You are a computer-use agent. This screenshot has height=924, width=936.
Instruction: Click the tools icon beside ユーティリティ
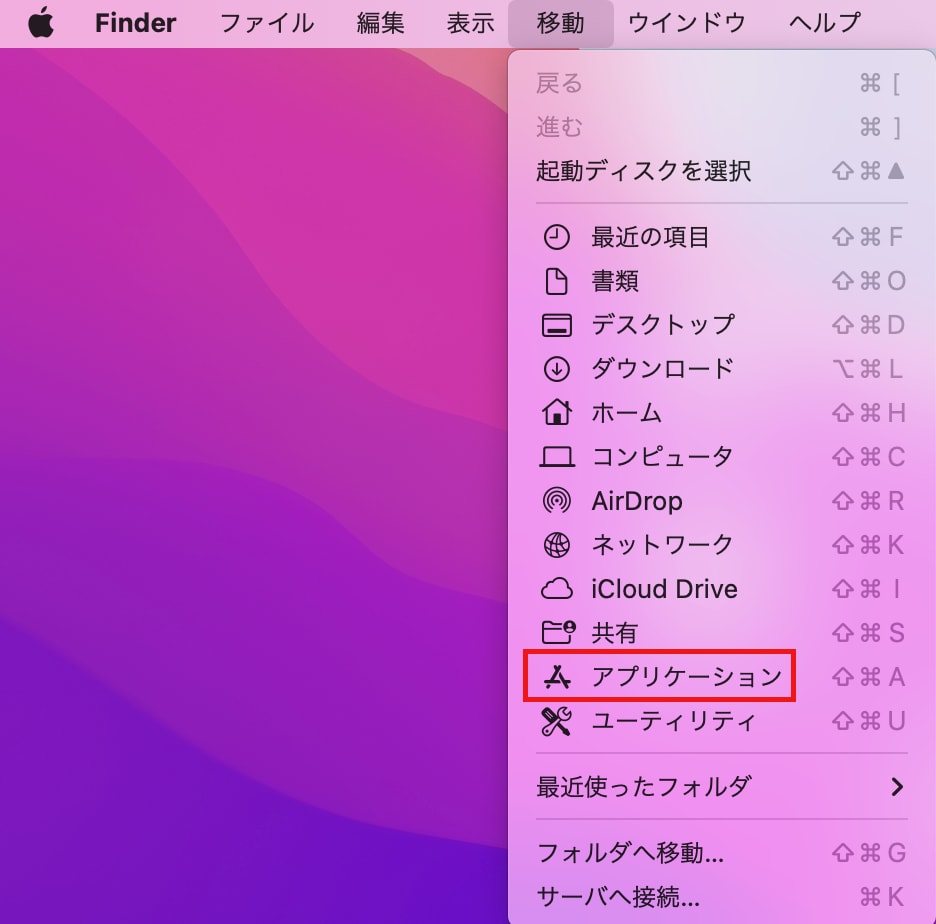[x=556, y=721]
